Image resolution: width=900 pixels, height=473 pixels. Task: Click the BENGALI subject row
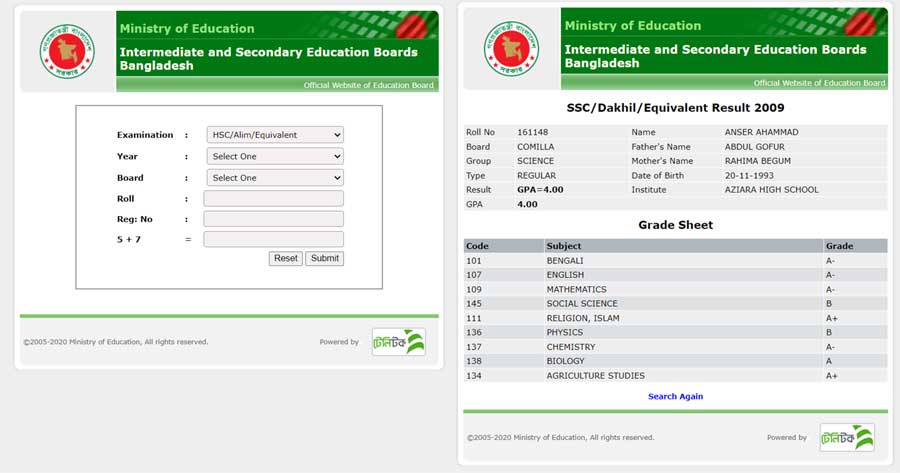click(x=676, y=261)
